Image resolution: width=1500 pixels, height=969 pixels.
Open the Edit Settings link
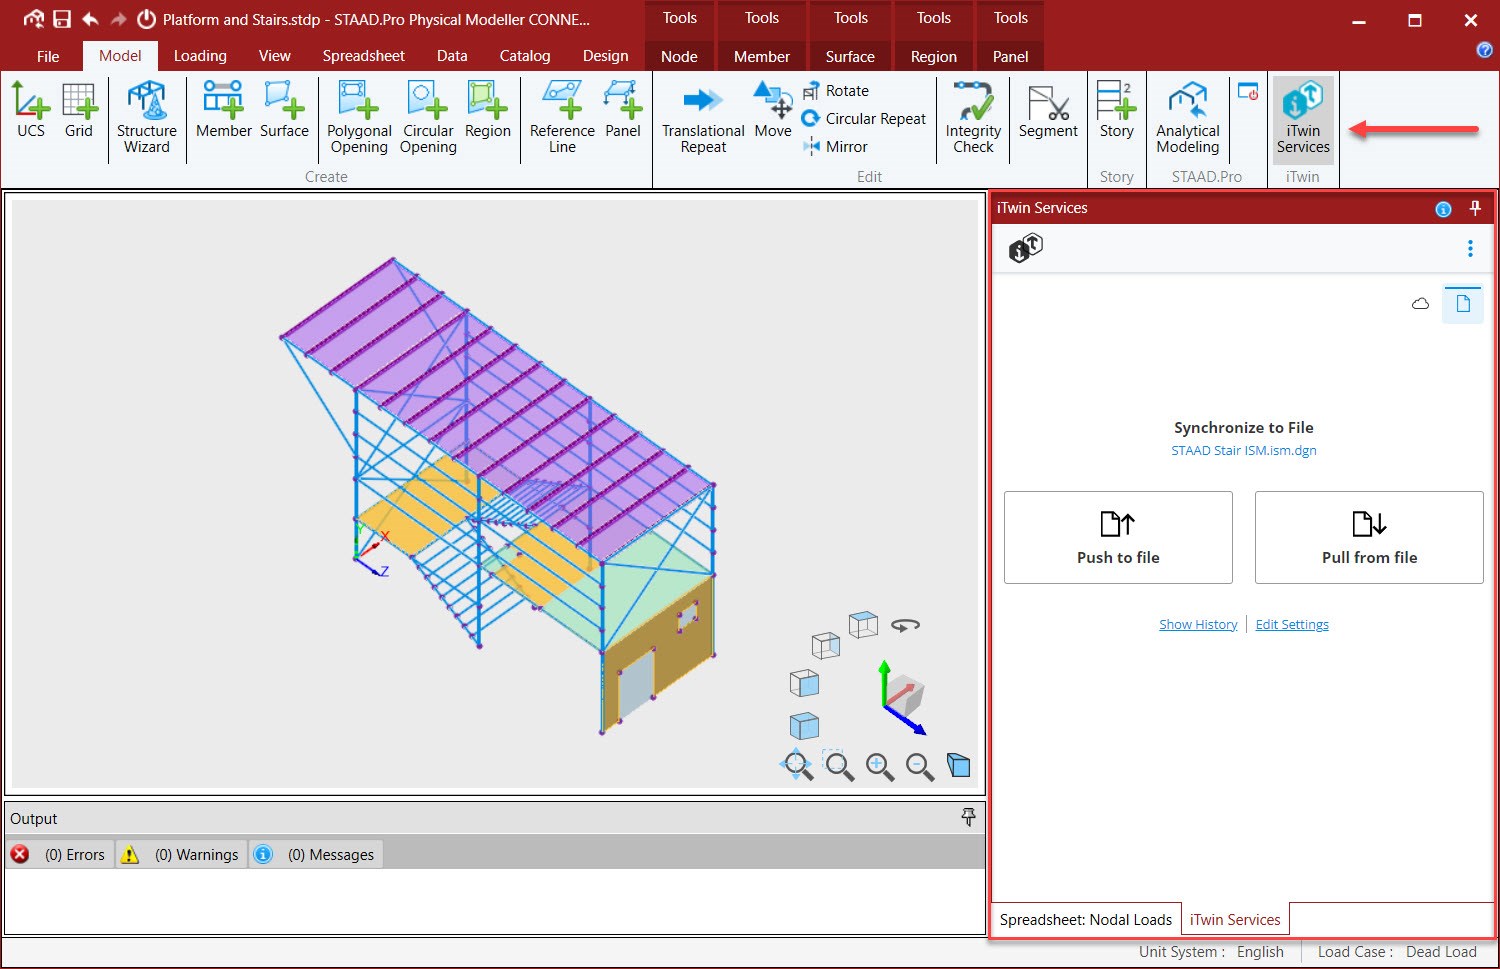tap(1292, 625)
